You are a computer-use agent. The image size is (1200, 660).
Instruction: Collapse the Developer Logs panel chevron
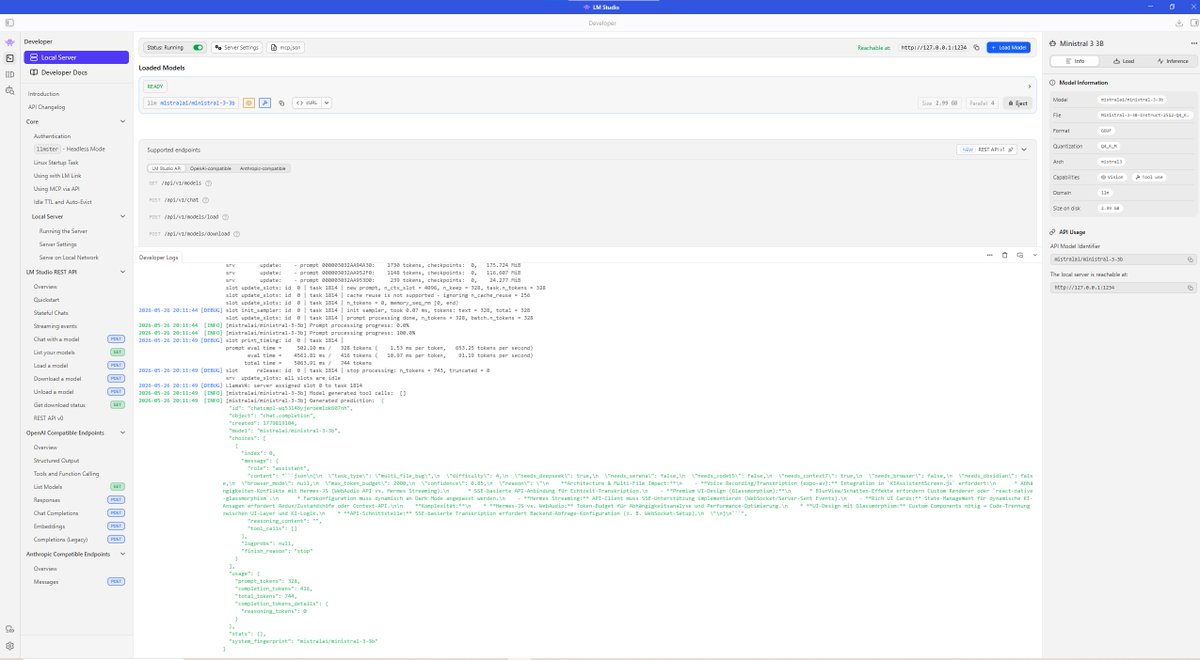pyautogui.click(x=1035, y=255)
